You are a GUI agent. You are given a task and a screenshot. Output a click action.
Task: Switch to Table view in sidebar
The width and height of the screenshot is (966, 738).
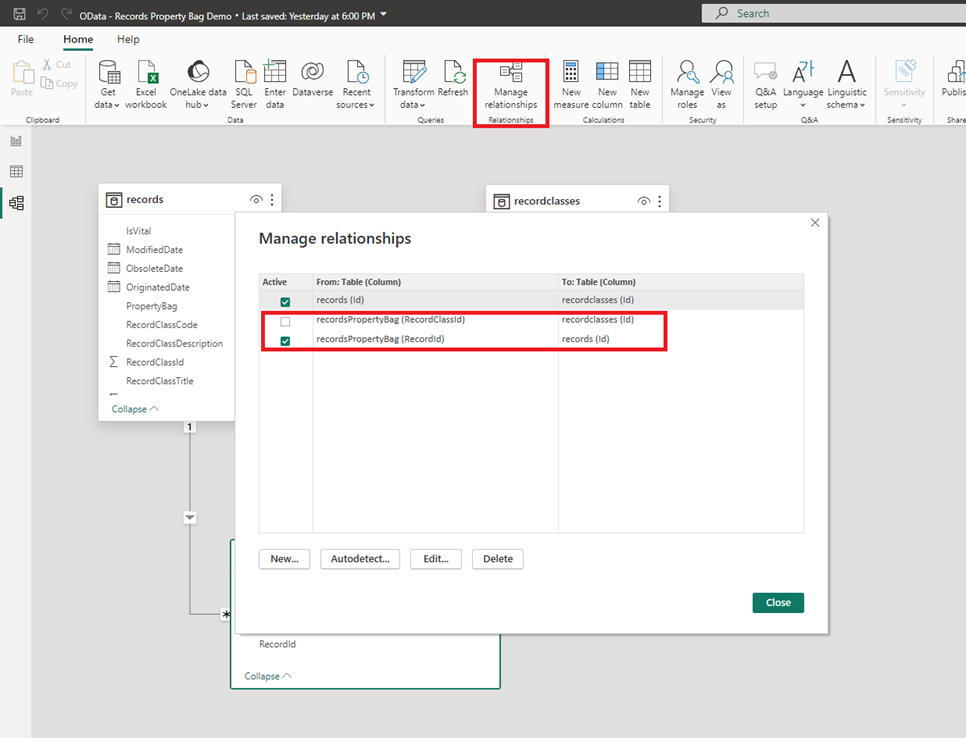point(17,171)
